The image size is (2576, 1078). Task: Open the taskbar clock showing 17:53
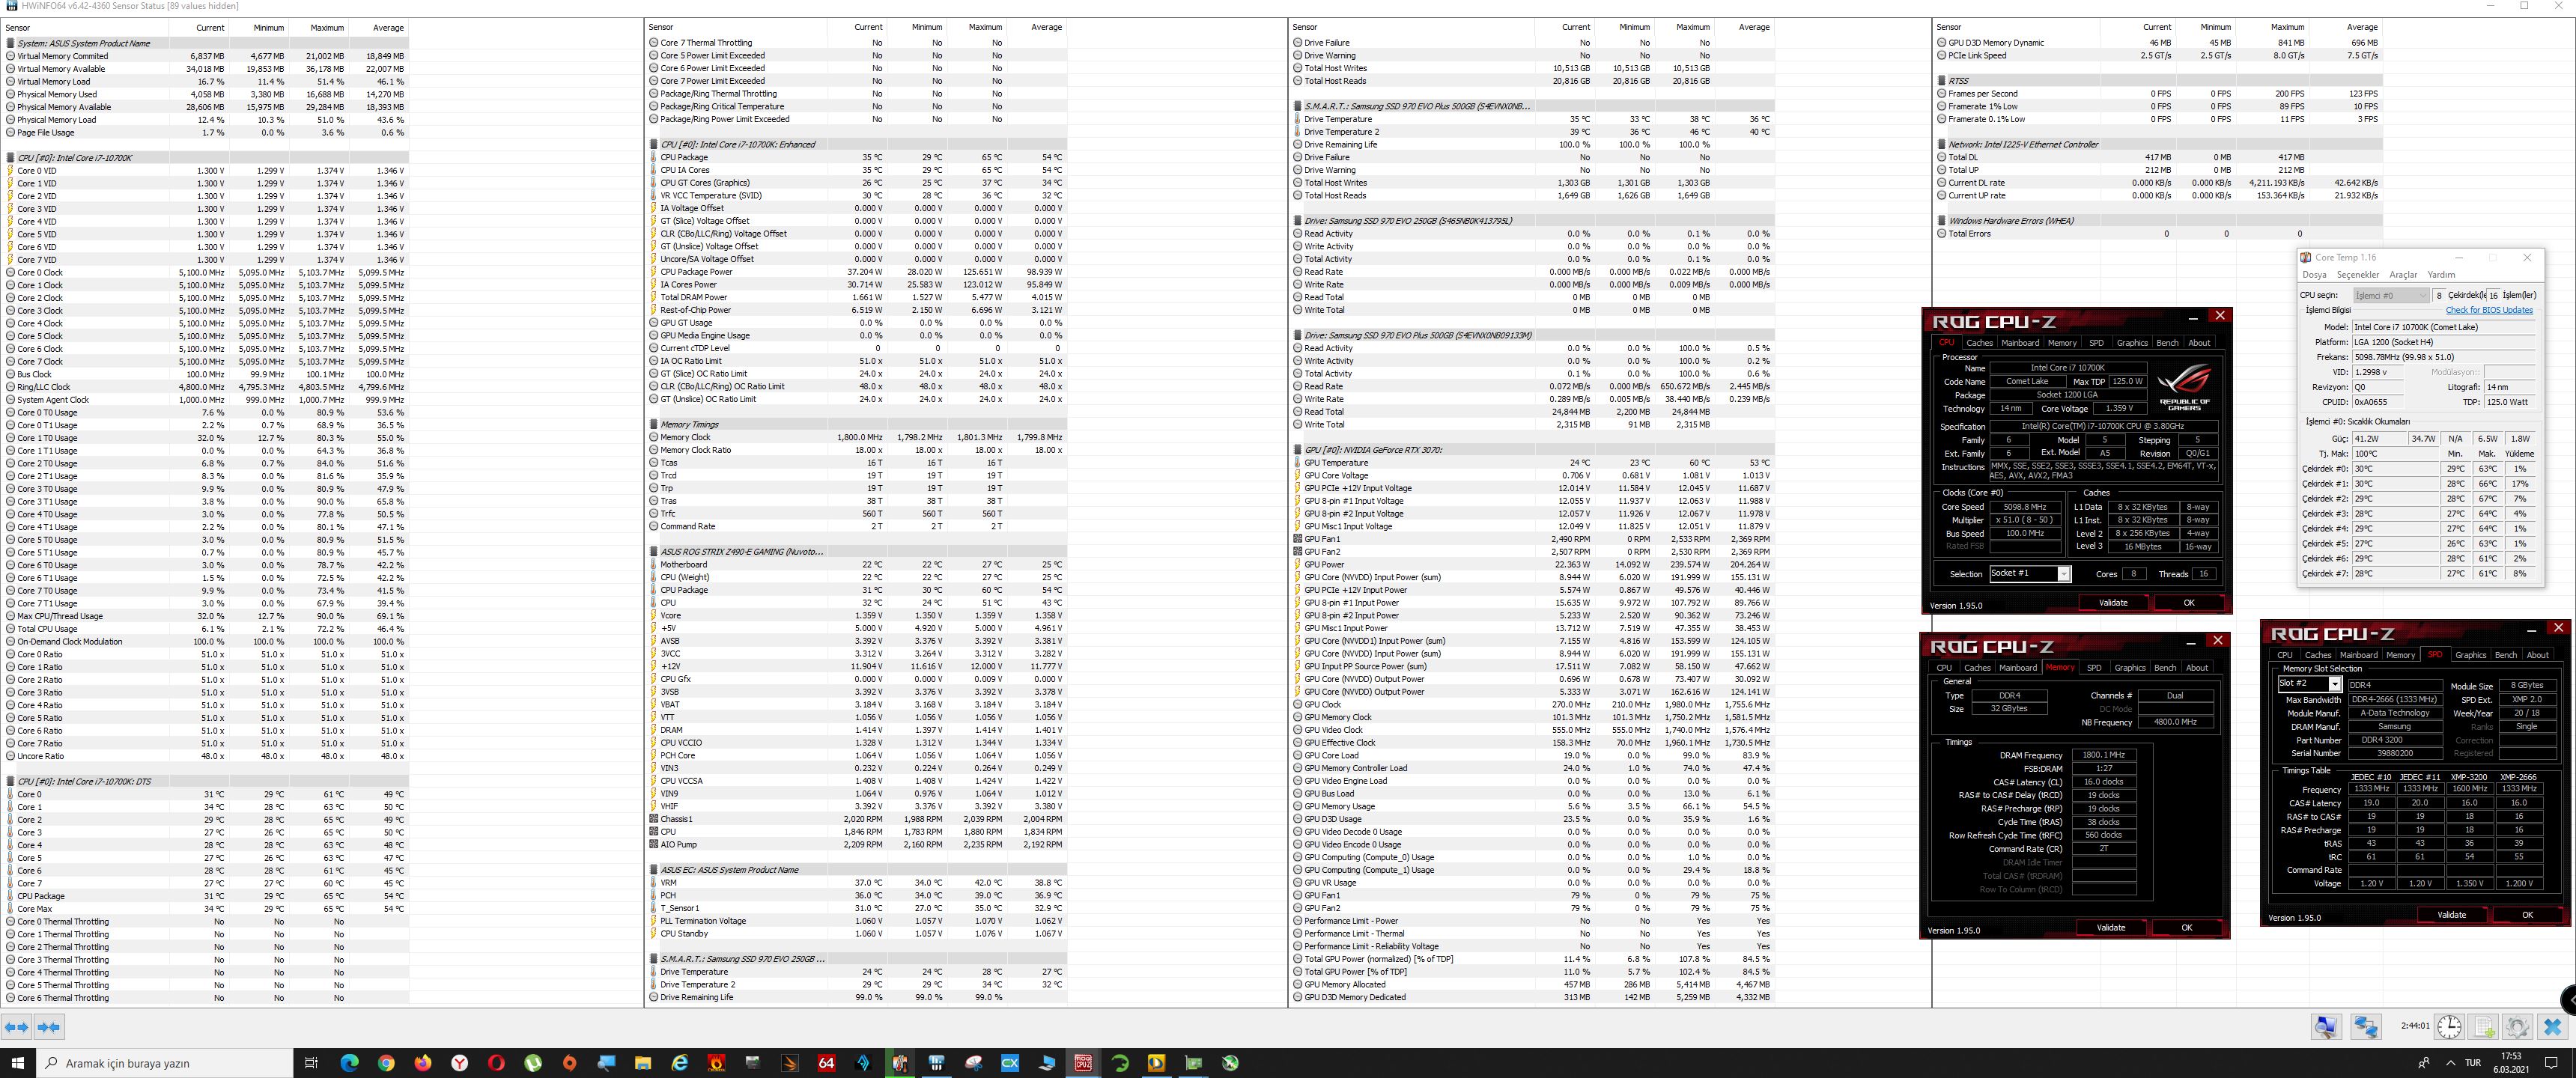click(x=2511, y=1063)
